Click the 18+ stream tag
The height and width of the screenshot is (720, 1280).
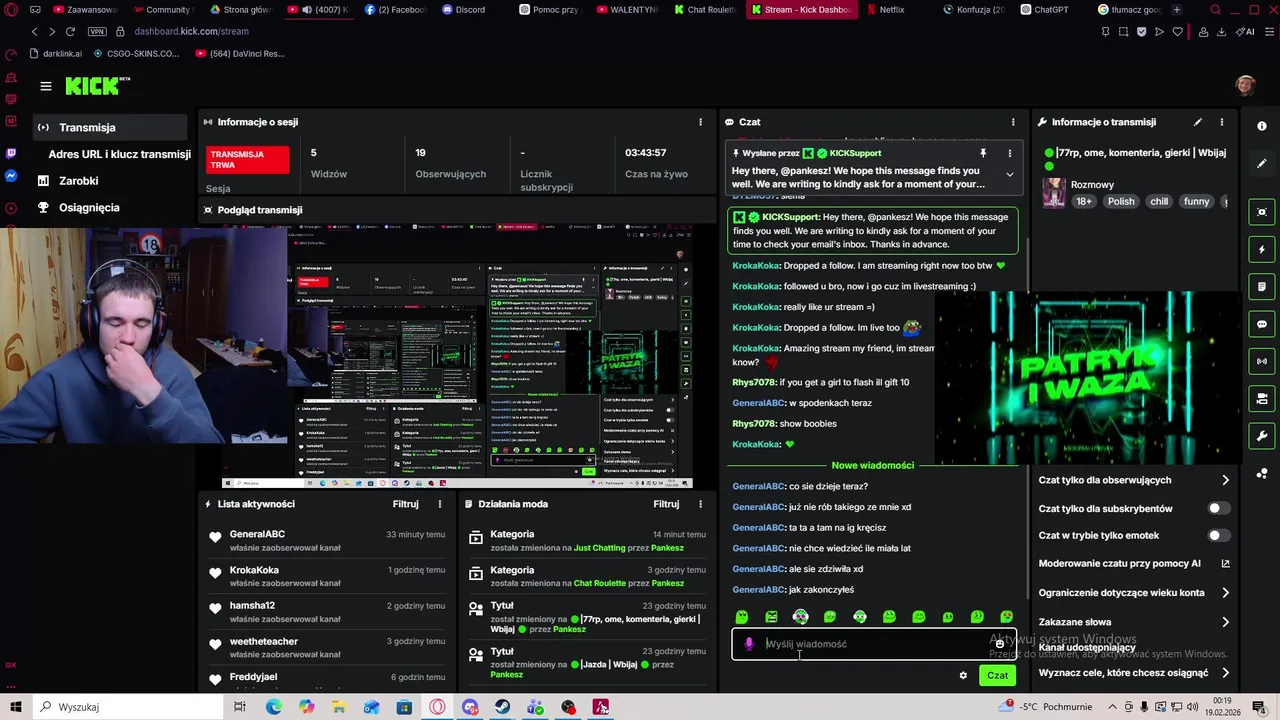(x=1084, y=201)
